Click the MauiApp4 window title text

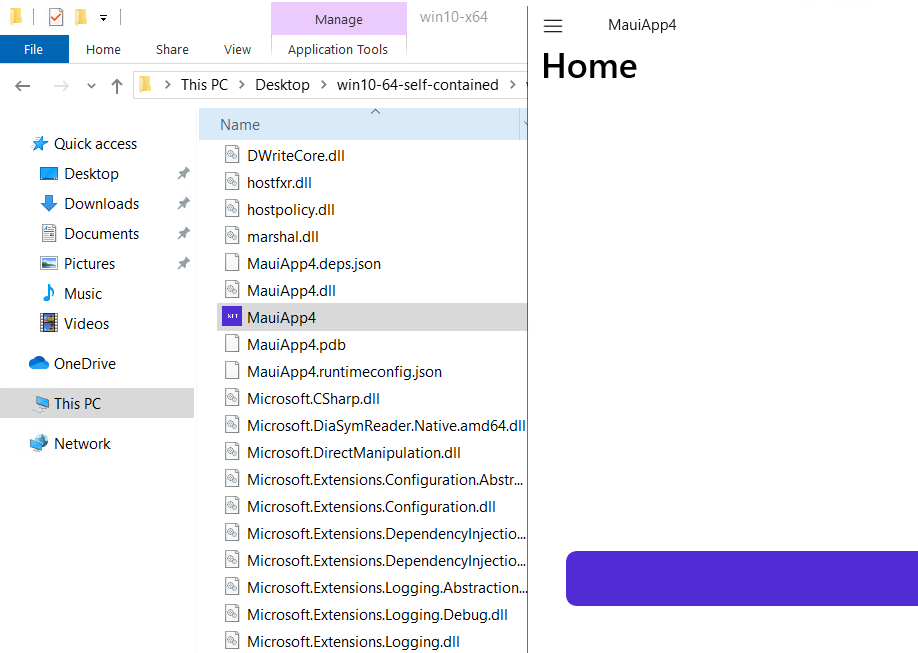click(642, 25)
